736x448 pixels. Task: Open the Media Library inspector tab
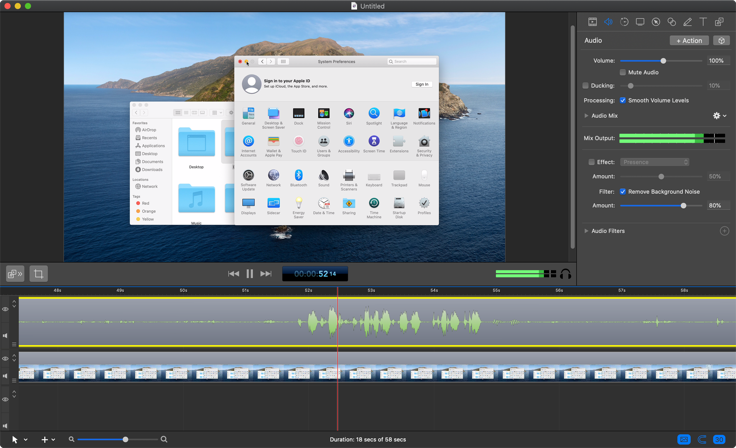(x=719, y=22)
